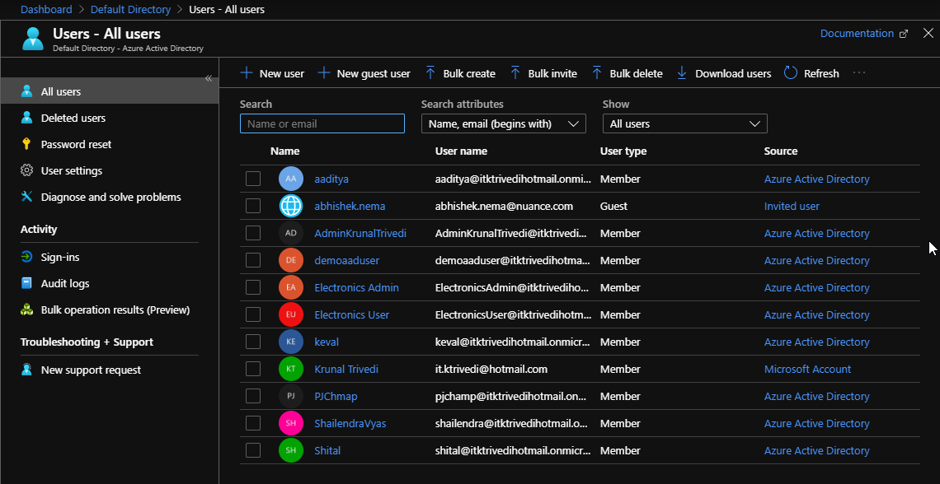Click the Refresh icon in toolbar
Screen dimensions: 940x484
point(790,73)
